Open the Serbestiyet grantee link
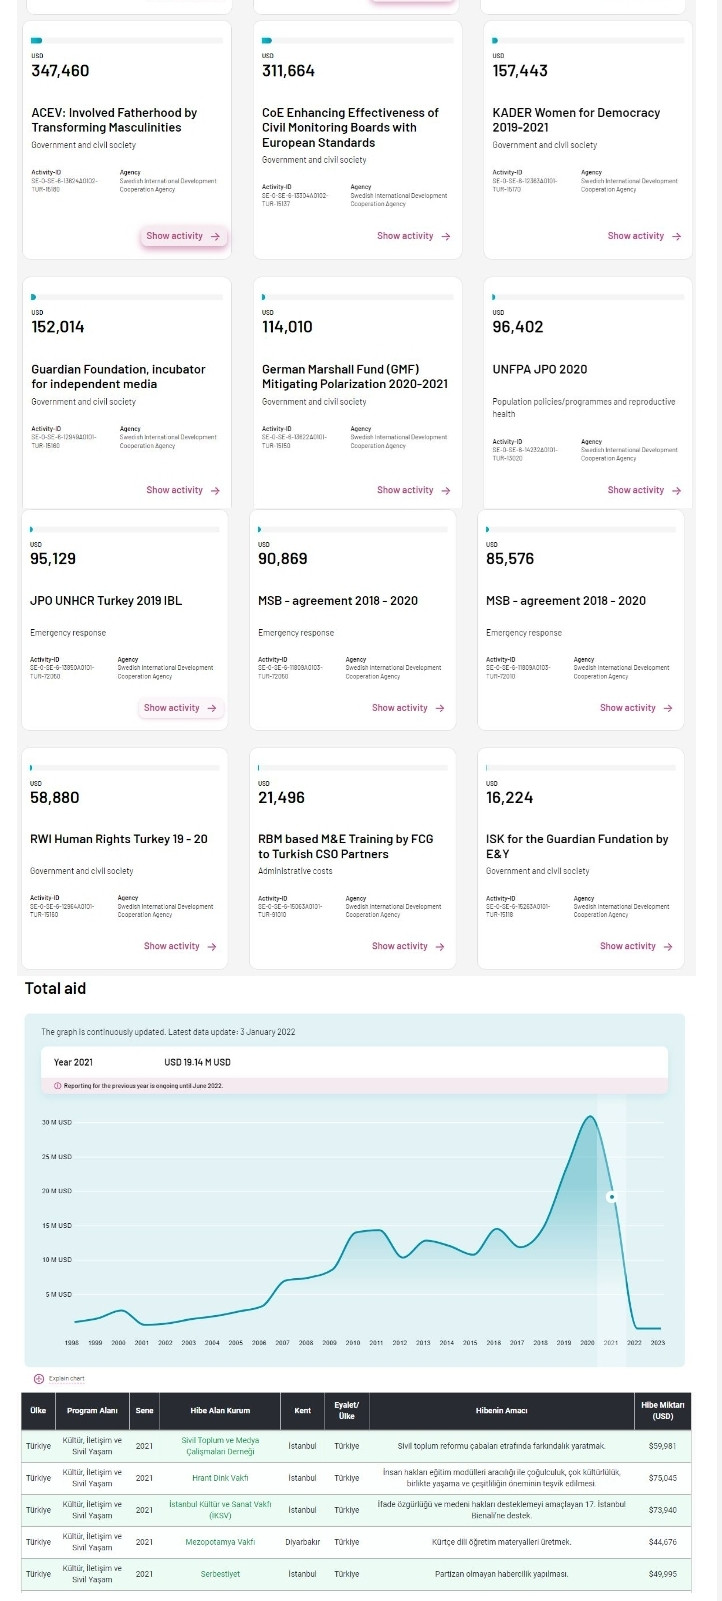Viewport: 722px width, 1601px height. point(220,1573)
